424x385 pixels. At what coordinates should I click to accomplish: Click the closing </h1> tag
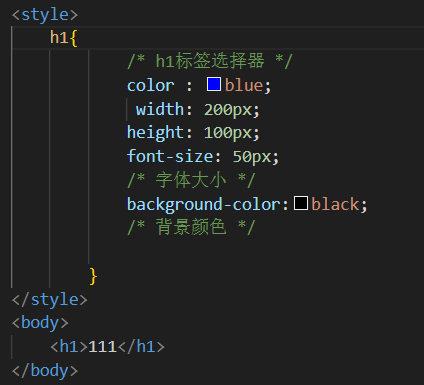(141, 347)
